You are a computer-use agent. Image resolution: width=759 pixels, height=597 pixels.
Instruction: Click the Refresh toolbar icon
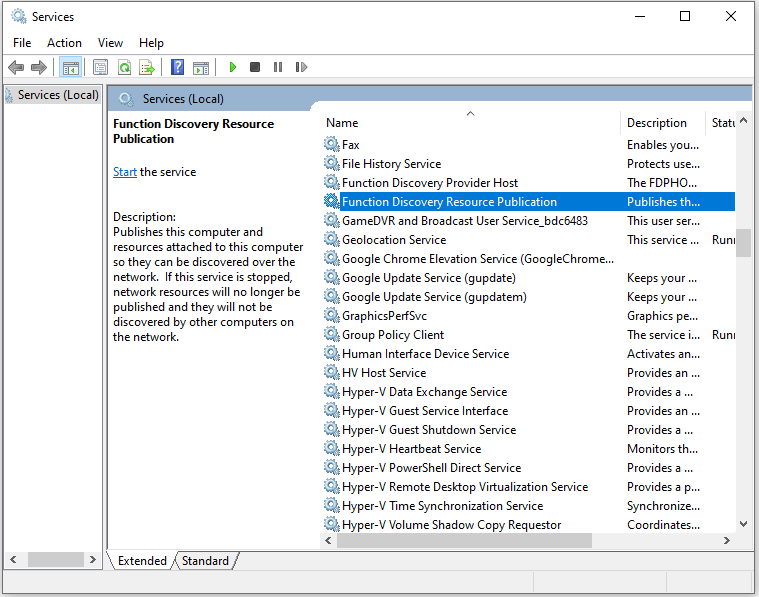[x=124, y=67]
